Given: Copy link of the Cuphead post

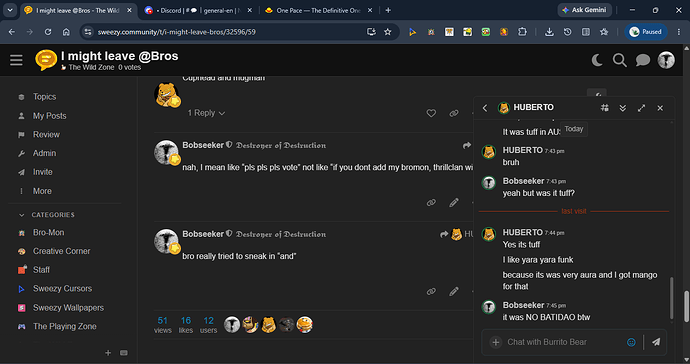Looking at the screenshot, I should (454, 113).
